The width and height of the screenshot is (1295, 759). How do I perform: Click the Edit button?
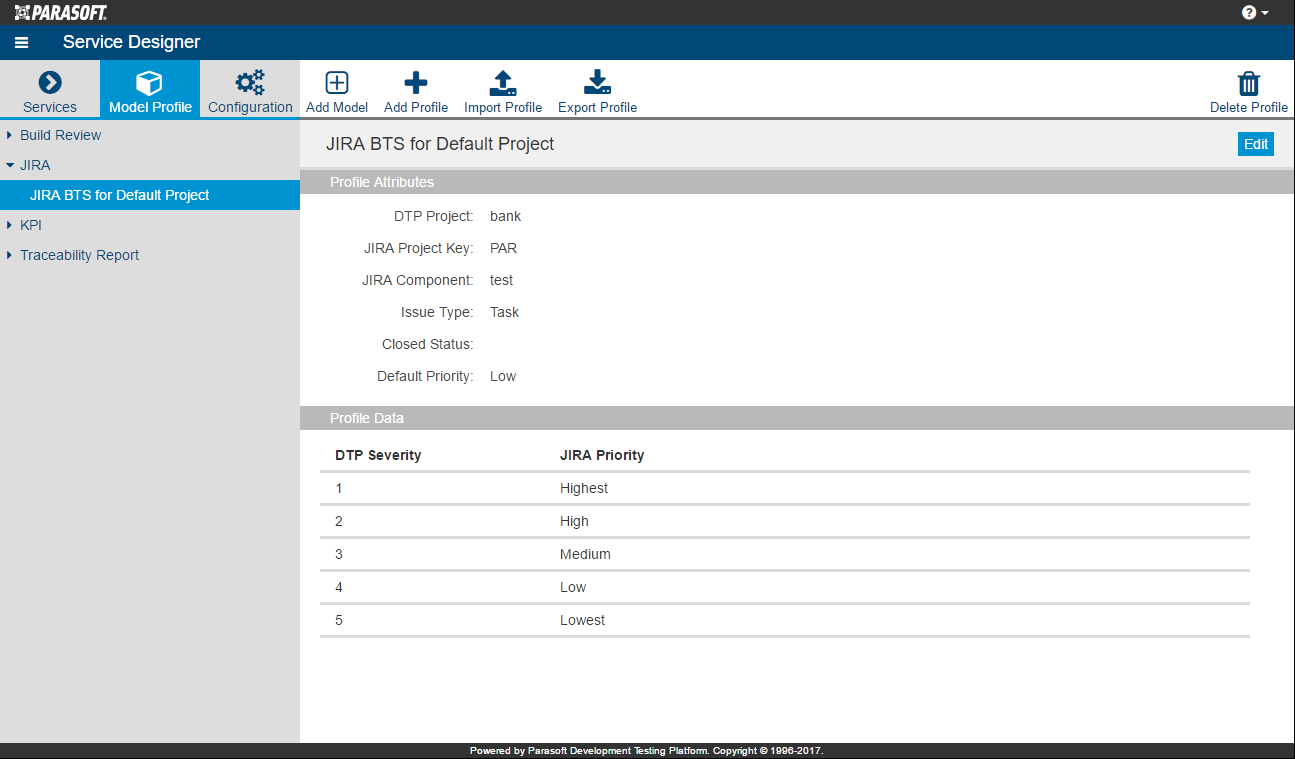pyautogui.click(x=1256, y=144)
